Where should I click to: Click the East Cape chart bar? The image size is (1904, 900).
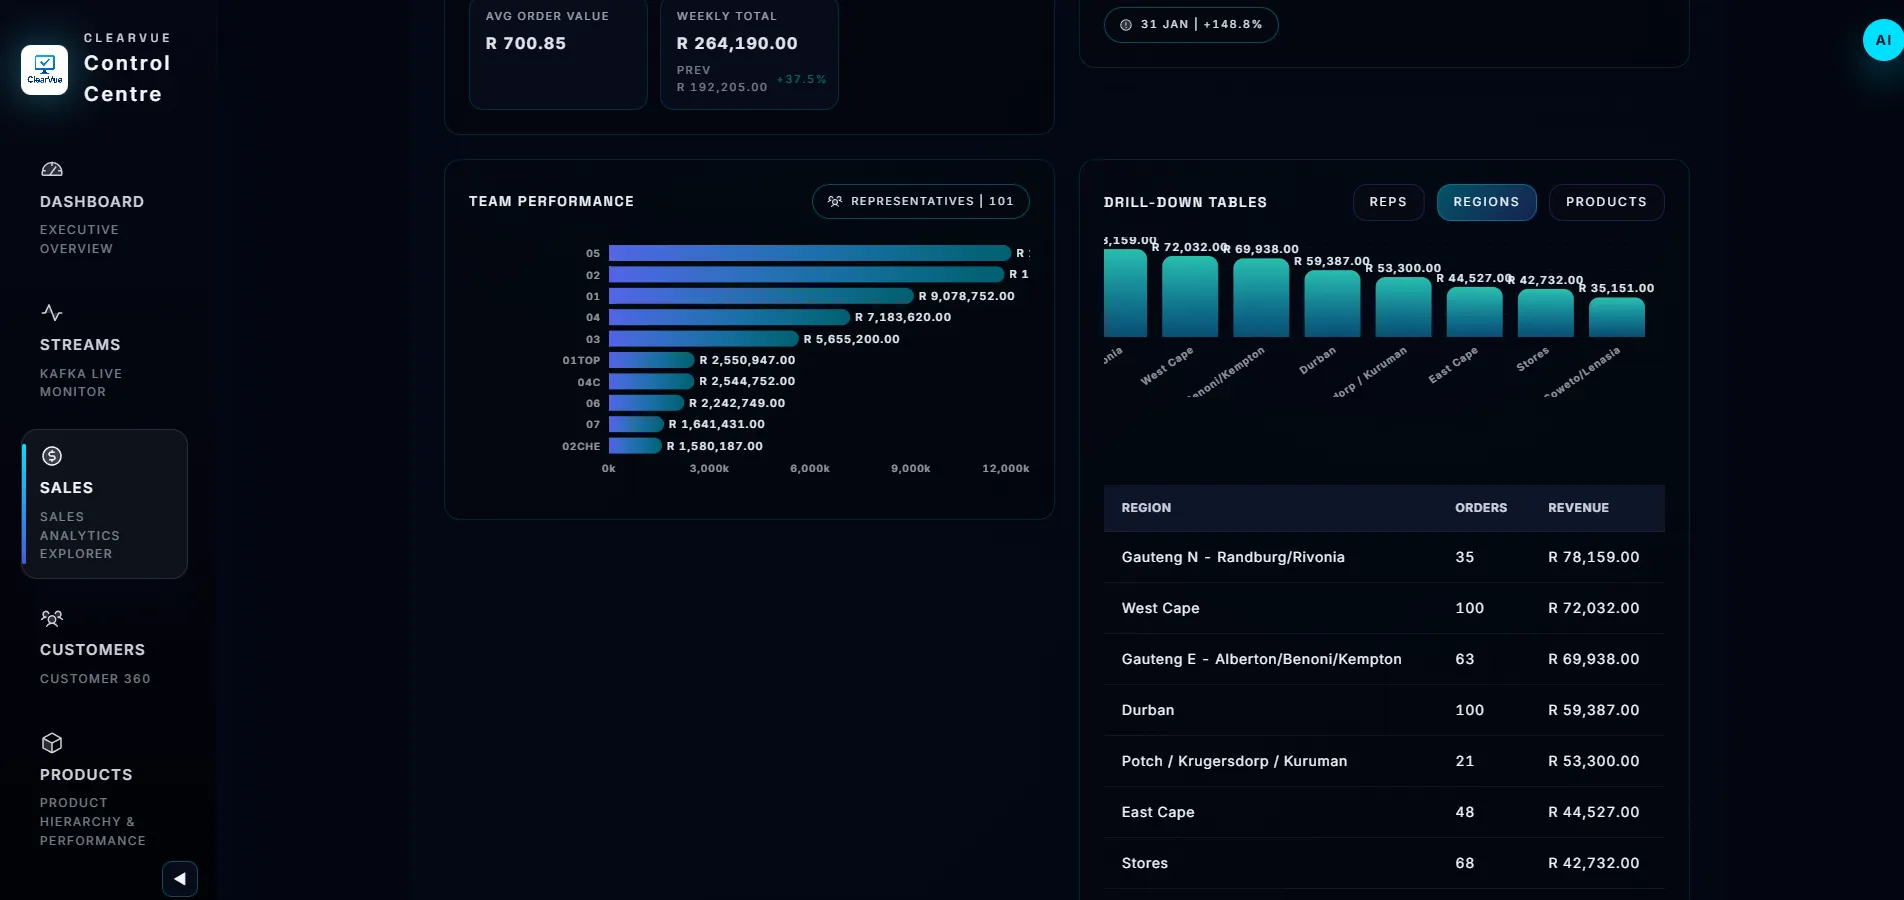[1474, 312]
